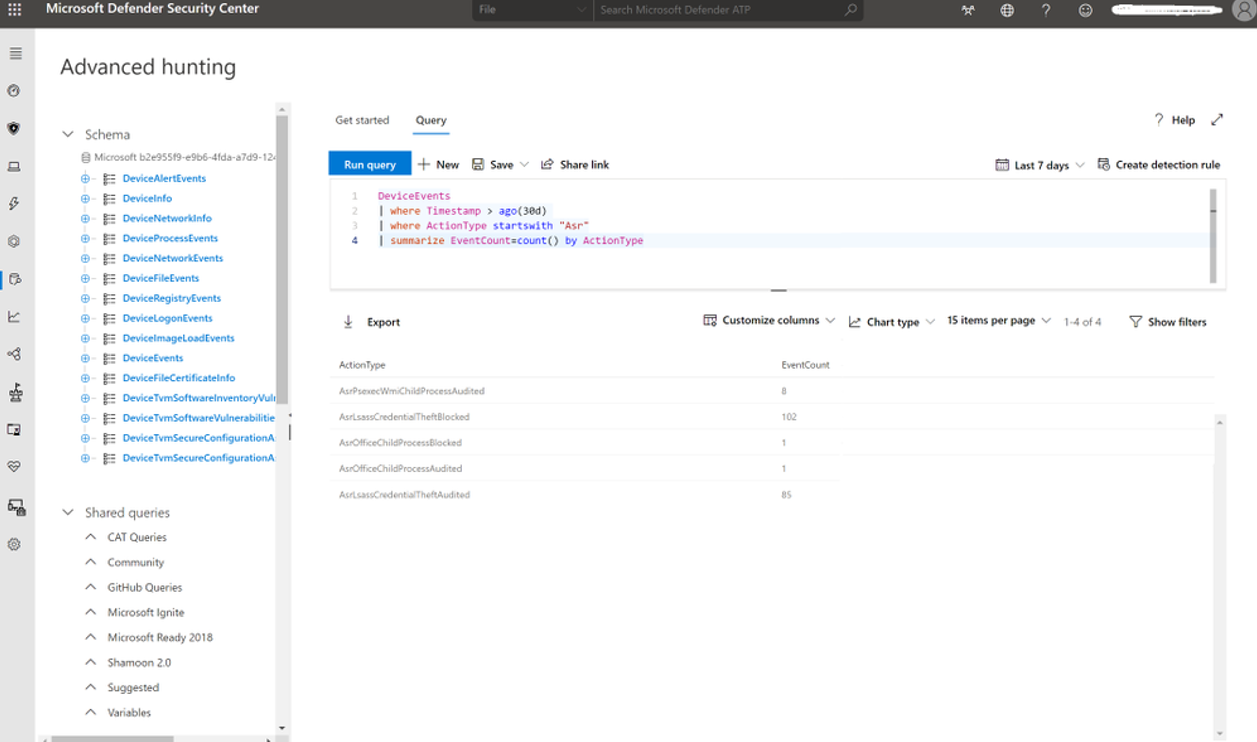This screenshot has height=742, width=1257.
Task: Open the user account avatar
Action: point(1242,11)
